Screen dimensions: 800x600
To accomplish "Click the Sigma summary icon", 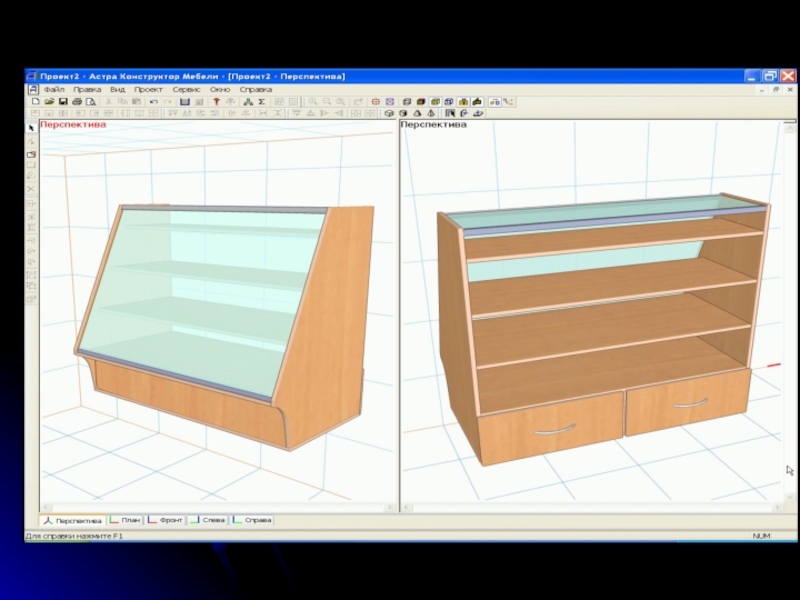I will point(262,102).
